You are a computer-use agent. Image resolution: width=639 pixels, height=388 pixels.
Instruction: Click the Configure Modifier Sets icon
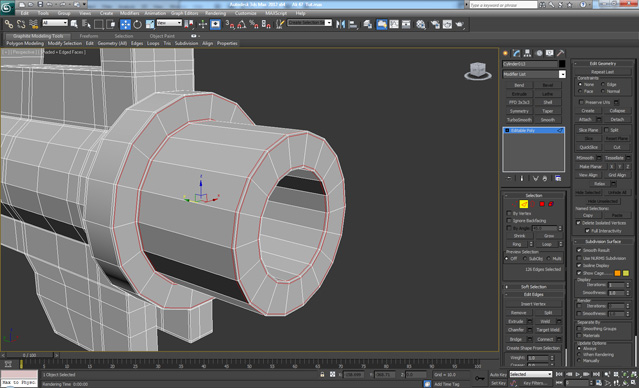click(558, 179)
